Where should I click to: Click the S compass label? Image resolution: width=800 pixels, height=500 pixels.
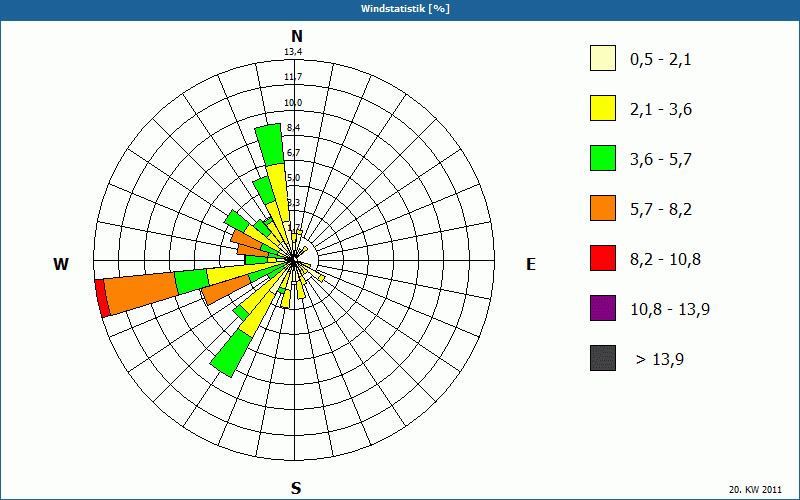point(296,488)
